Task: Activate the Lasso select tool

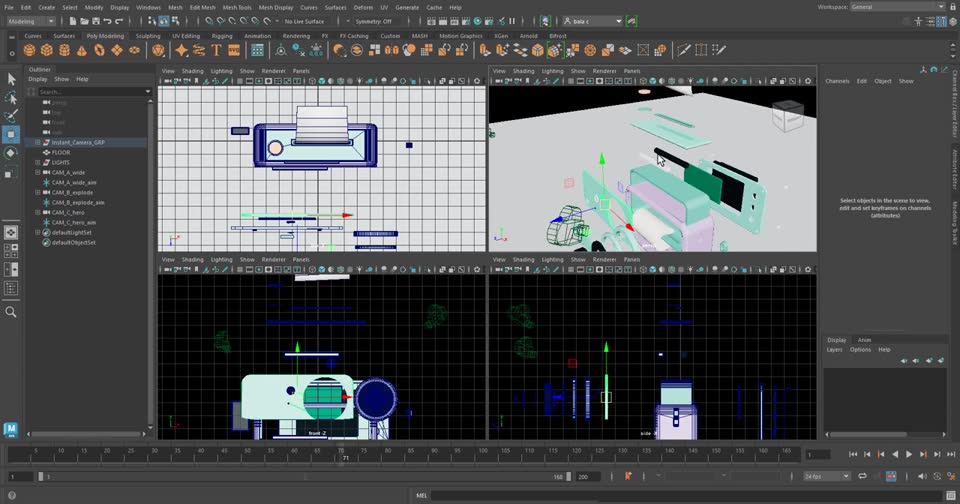Action: pos(11,97)
